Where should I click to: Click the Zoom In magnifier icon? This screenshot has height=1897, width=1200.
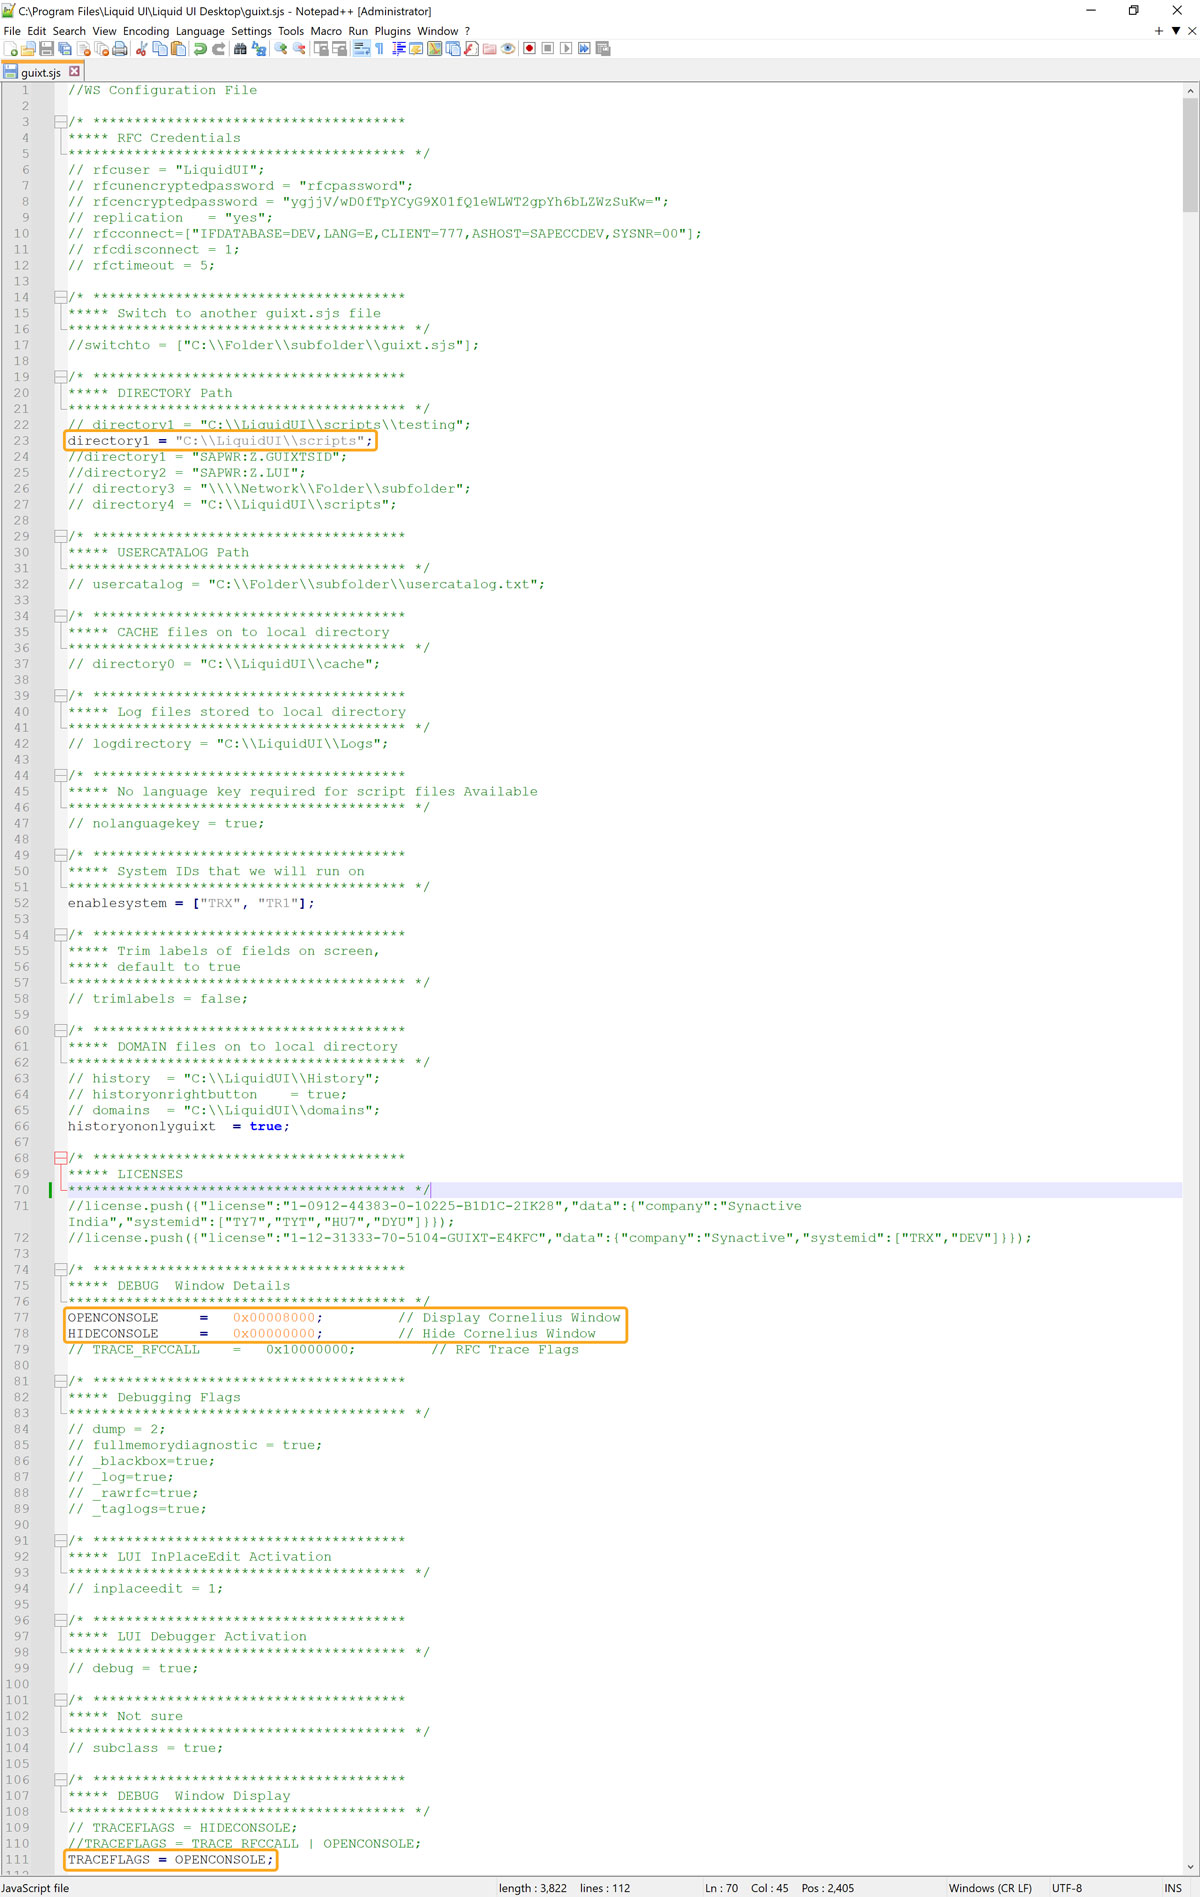[281, 49]
